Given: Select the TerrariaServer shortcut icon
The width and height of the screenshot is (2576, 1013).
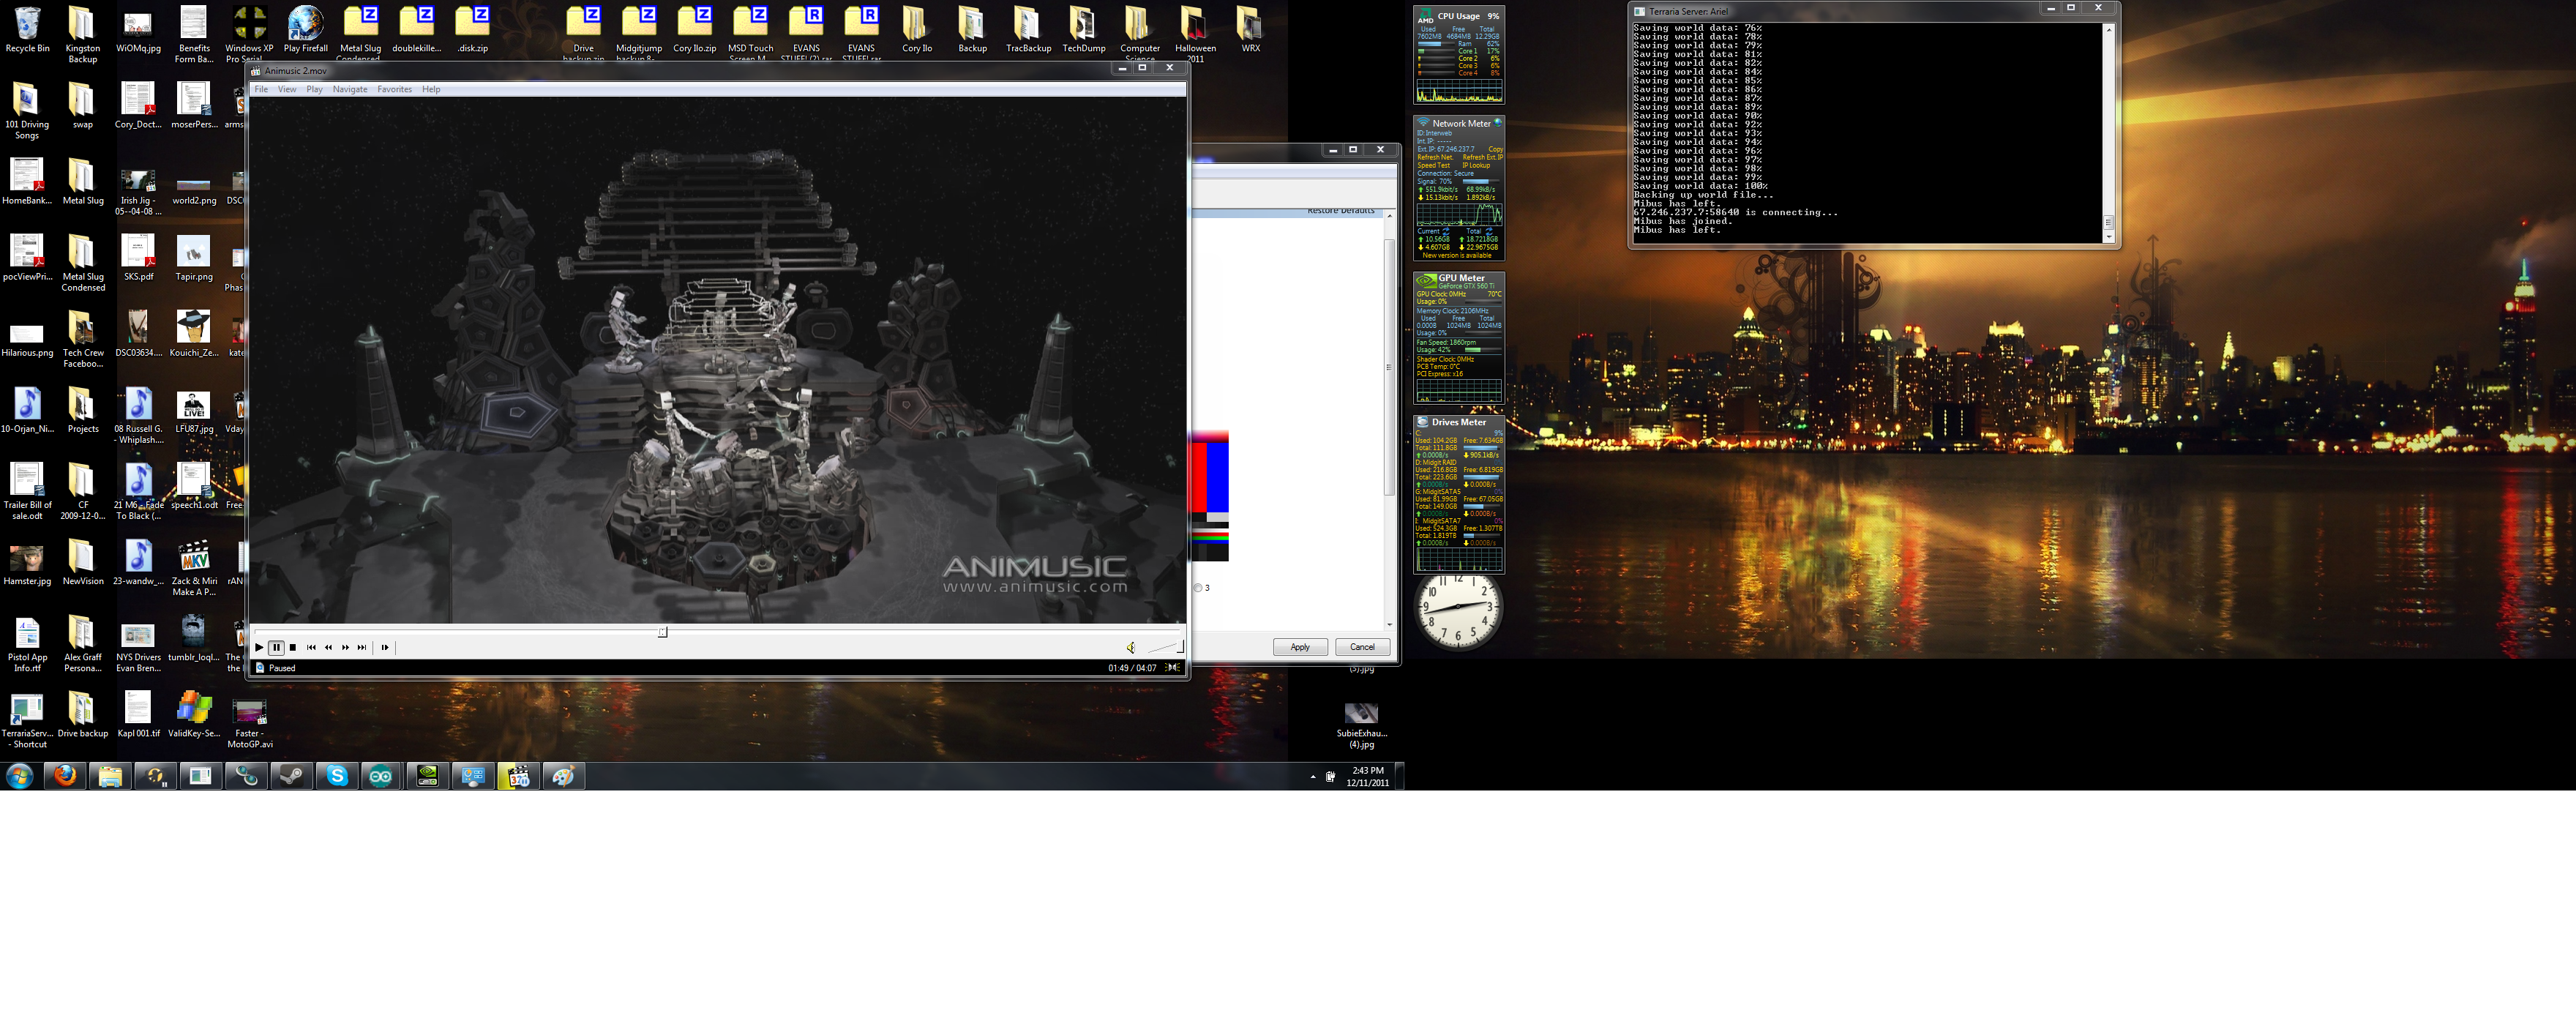Looking at the screenshot, I should click(x=28, y=720).
